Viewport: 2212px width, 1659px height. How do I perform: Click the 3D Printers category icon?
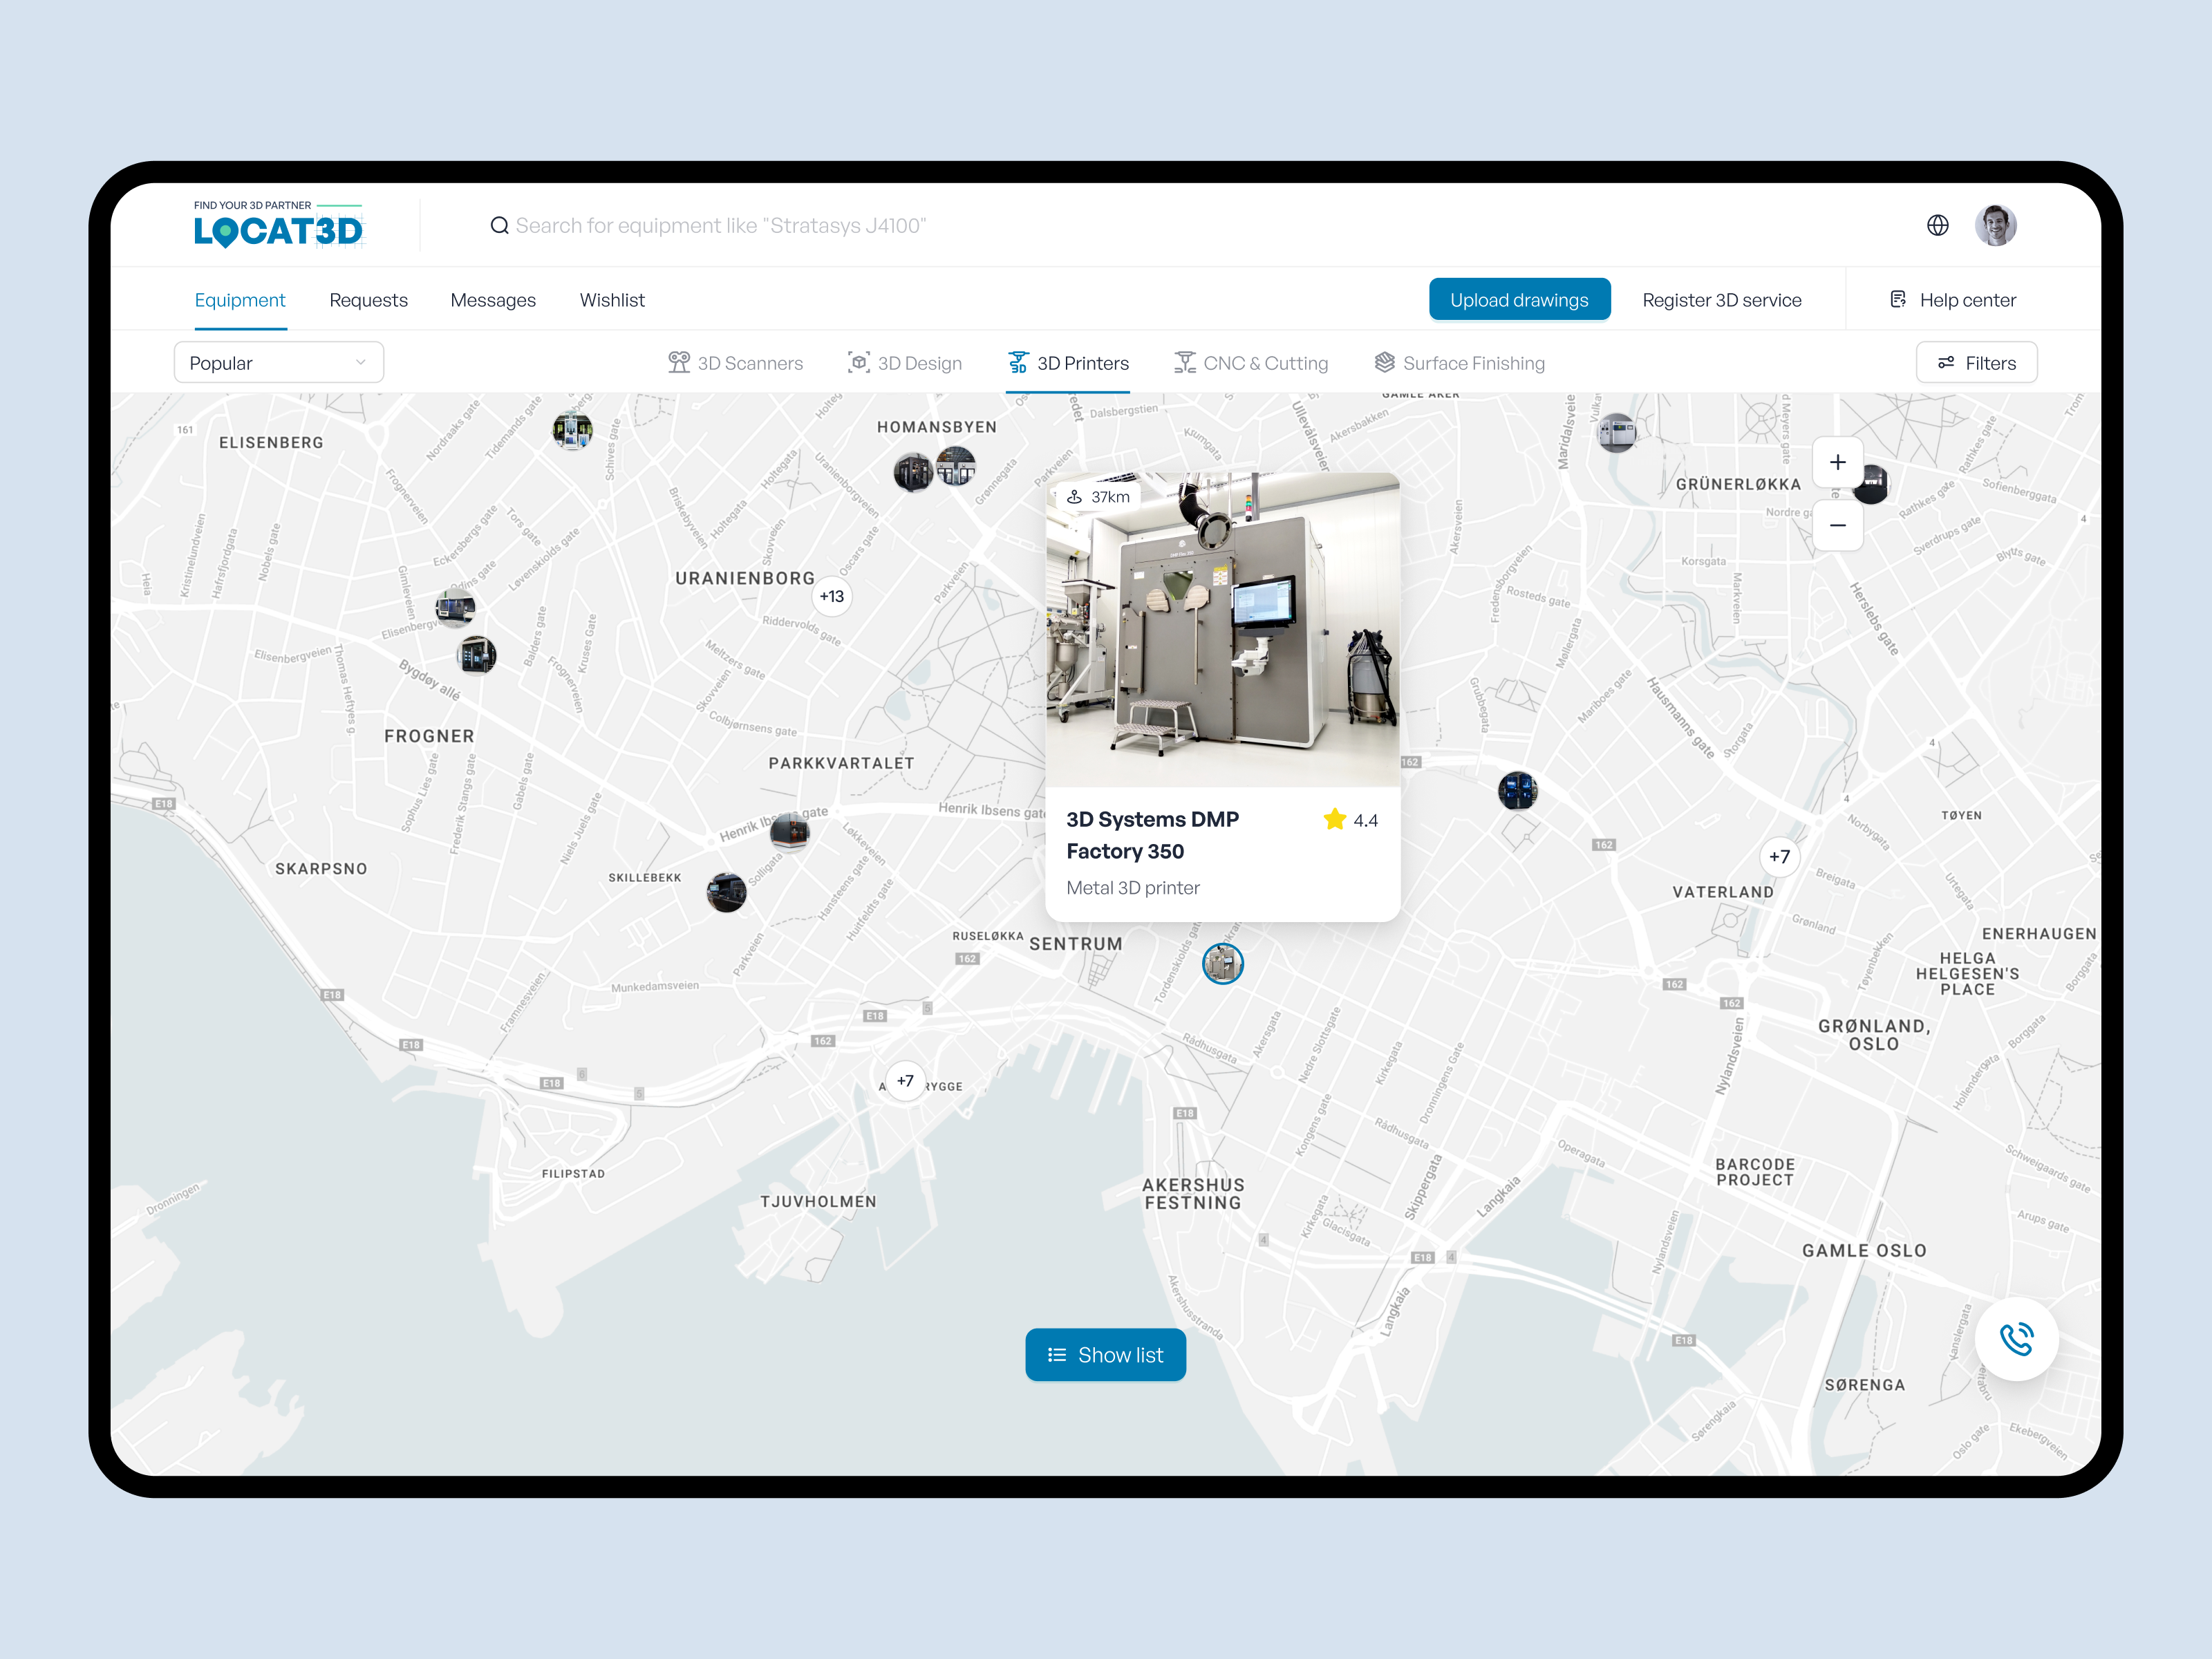1018,362
